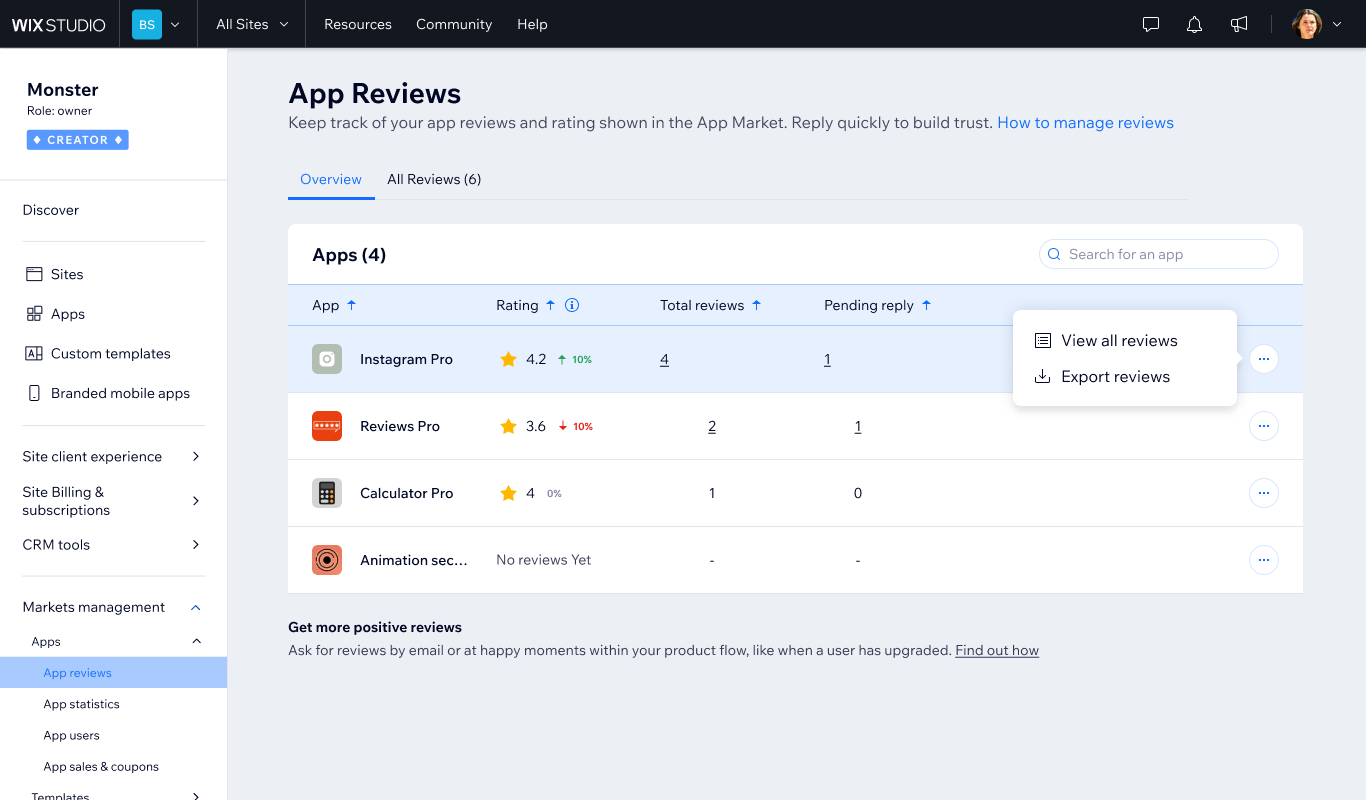Click the Reviews Pro rating 3.6
The height and width of the screenshot is (800, 1366).
(x=536, y=426)
